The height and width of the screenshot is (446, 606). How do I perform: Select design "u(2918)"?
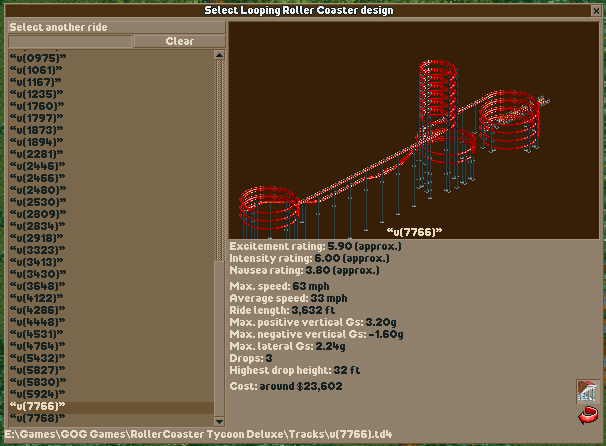111,238
